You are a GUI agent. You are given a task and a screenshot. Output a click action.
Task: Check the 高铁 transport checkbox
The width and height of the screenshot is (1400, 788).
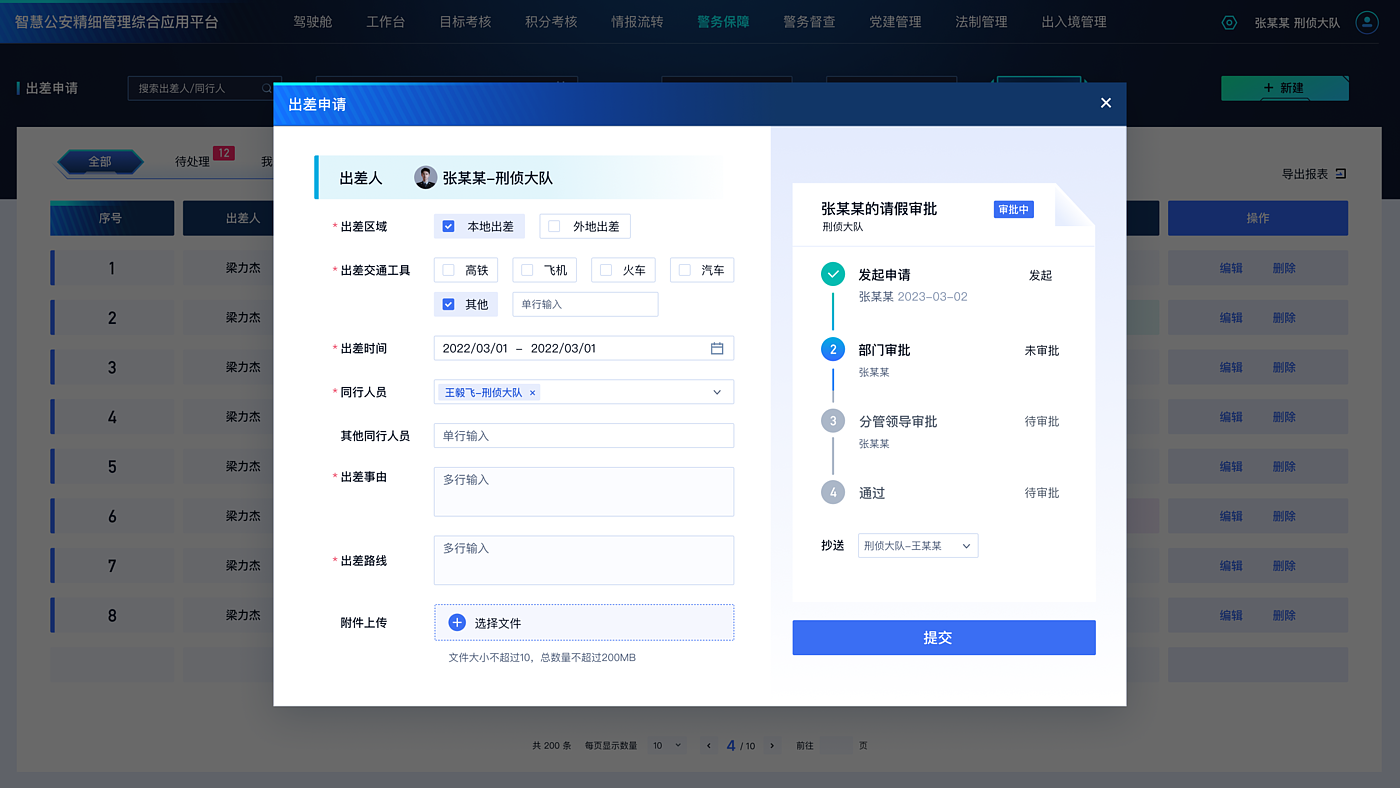(448, 270)
